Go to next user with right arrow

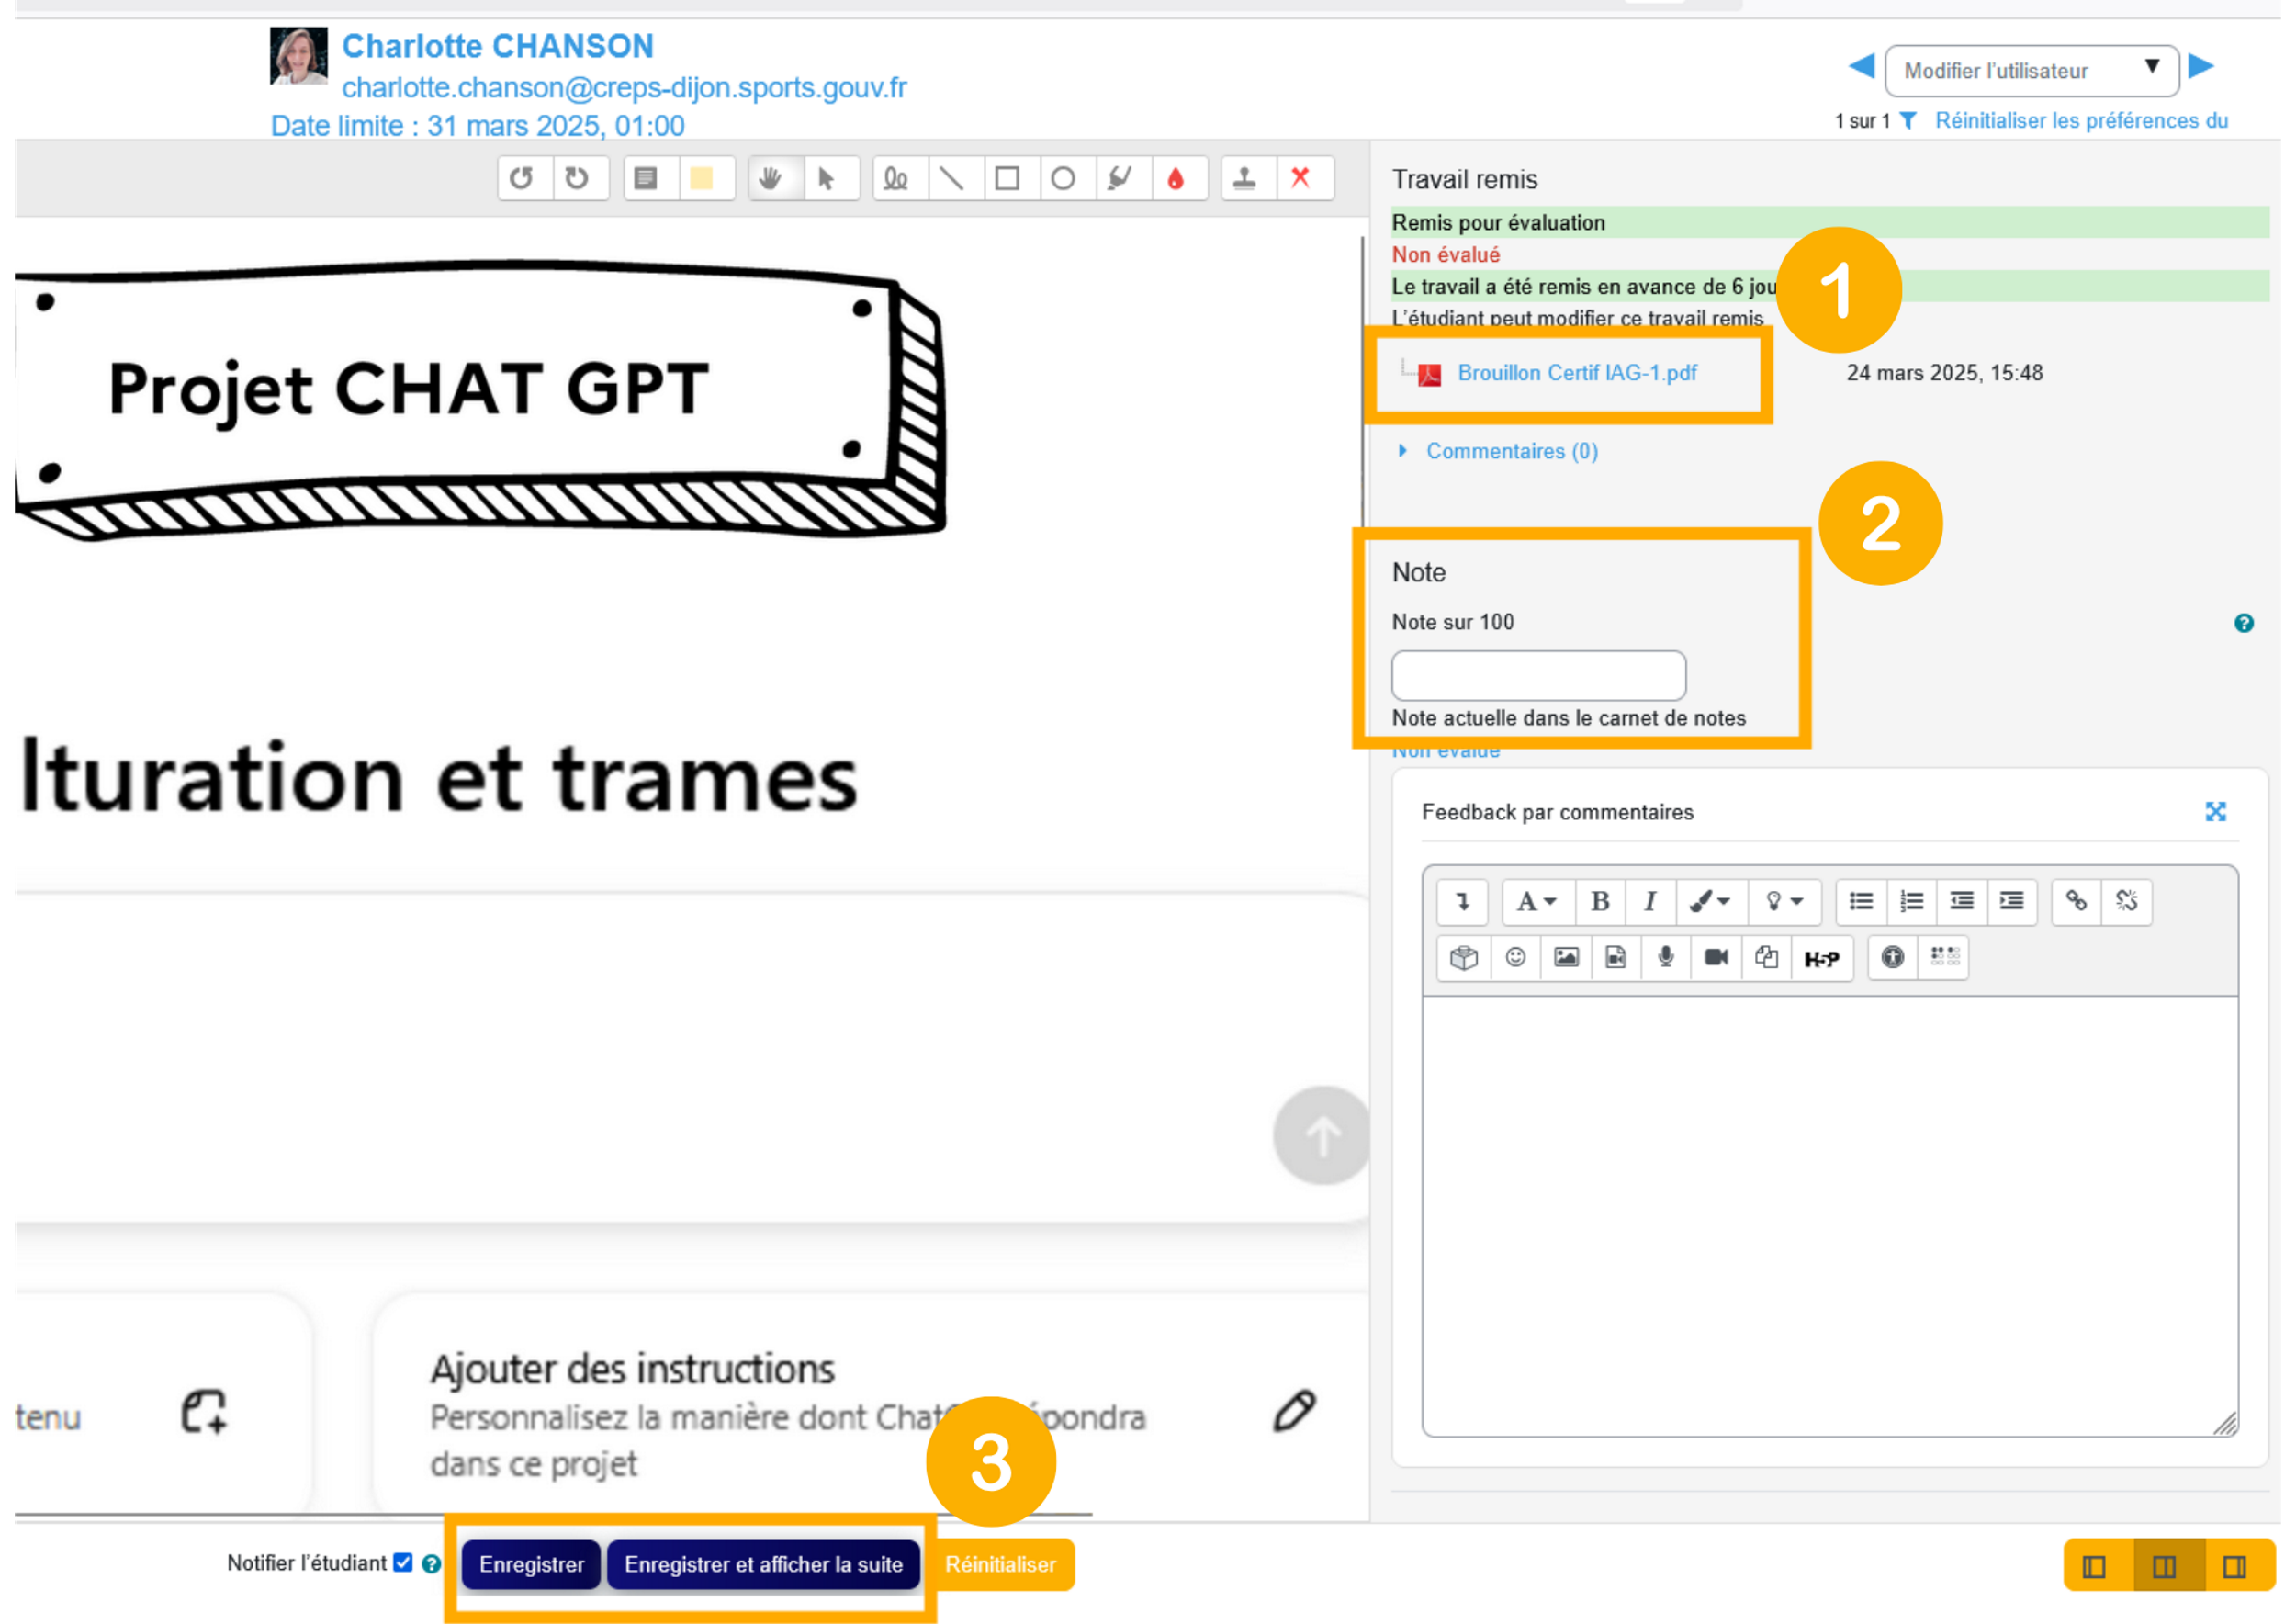click(x=2202, y=67)
